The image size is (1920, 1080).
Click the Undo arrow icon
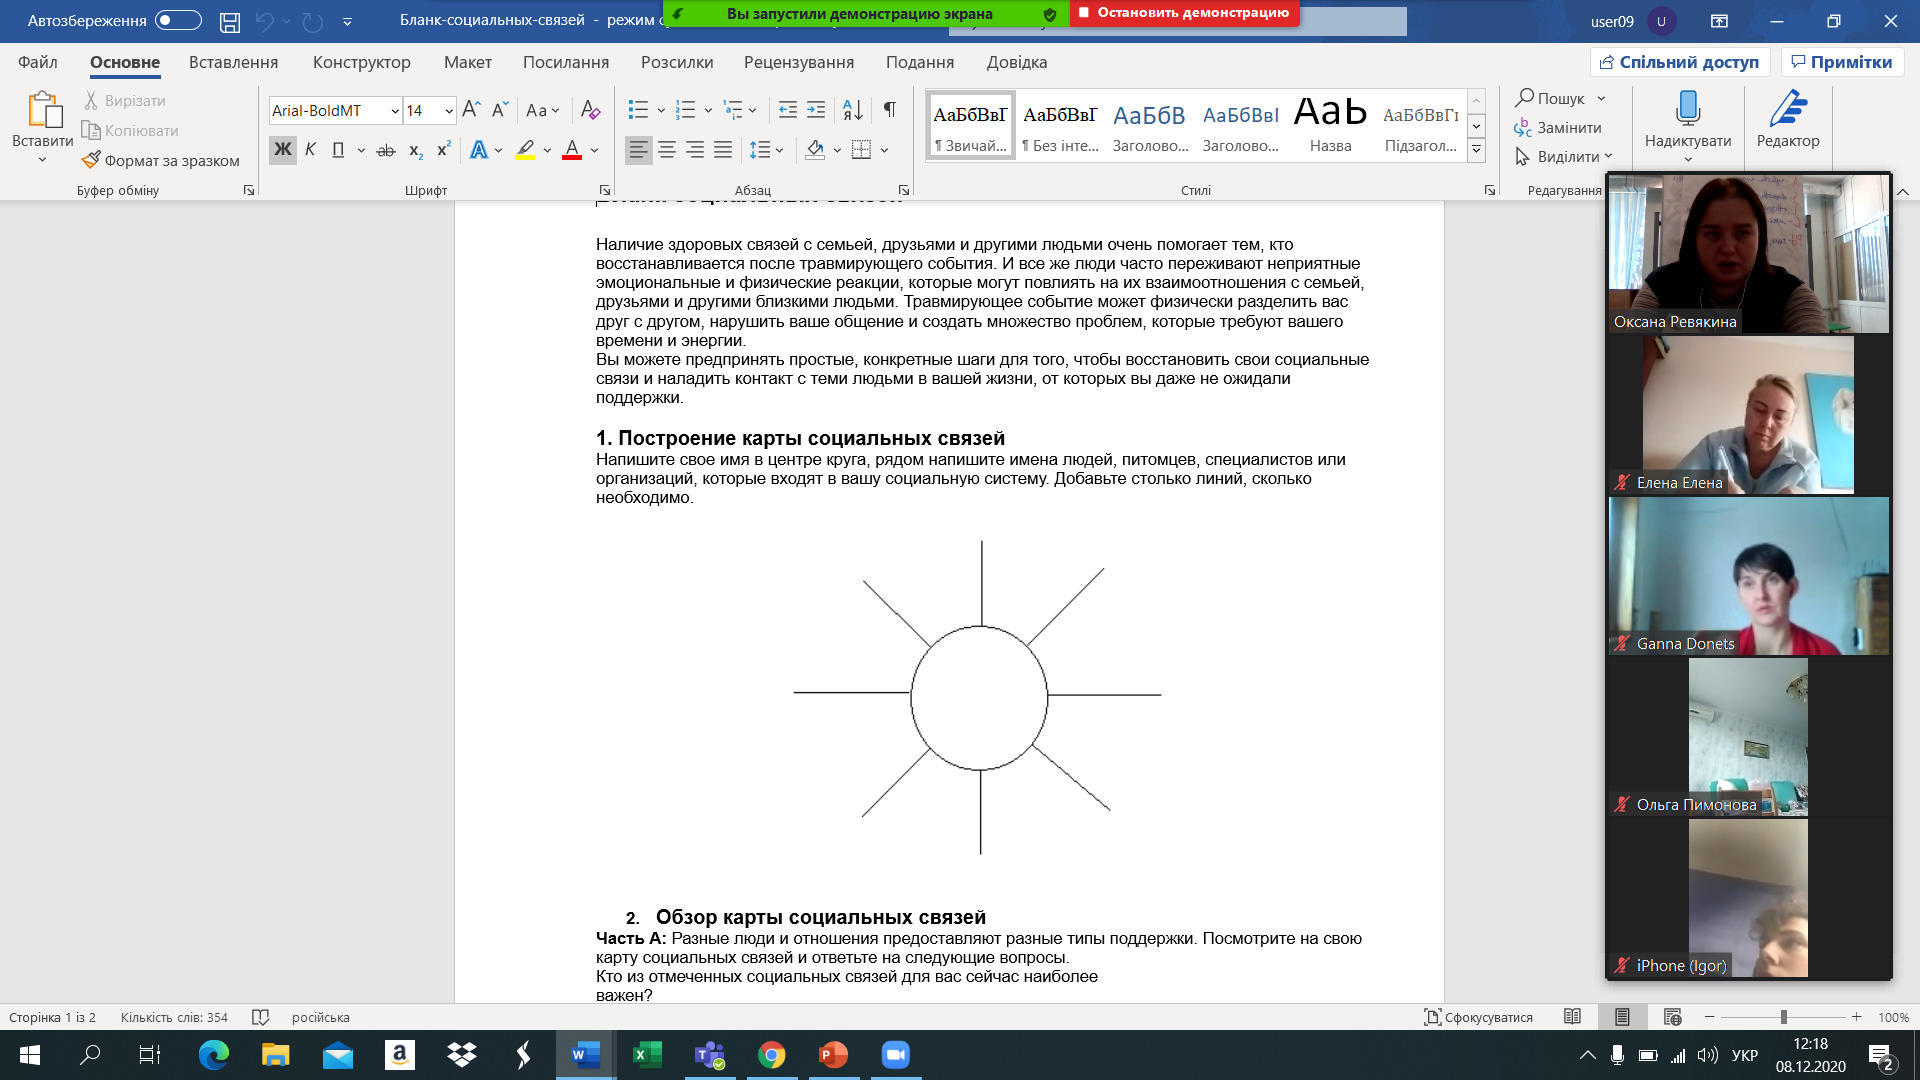[x=264, y=21]
